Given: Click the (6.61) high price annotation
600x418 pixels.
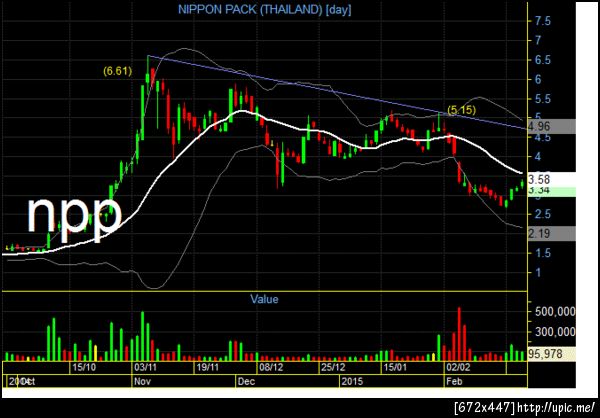Looking at the screenshot, I should 117,71.
